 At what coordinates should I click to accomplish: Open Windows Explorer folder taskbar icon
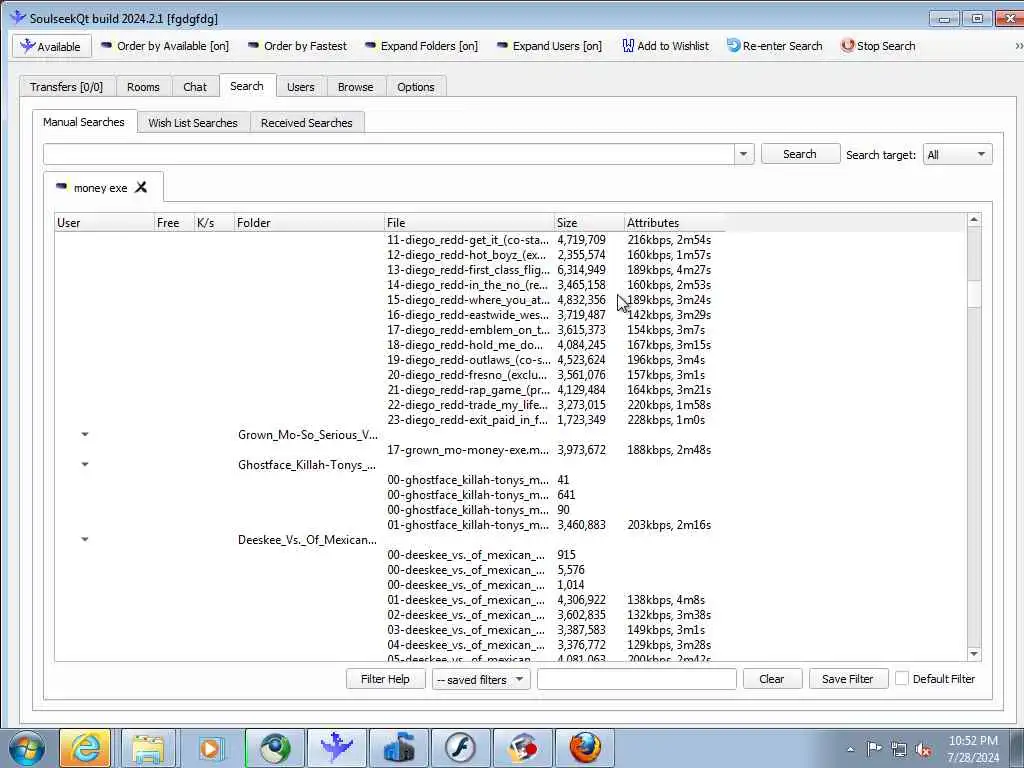click(148, 748)
